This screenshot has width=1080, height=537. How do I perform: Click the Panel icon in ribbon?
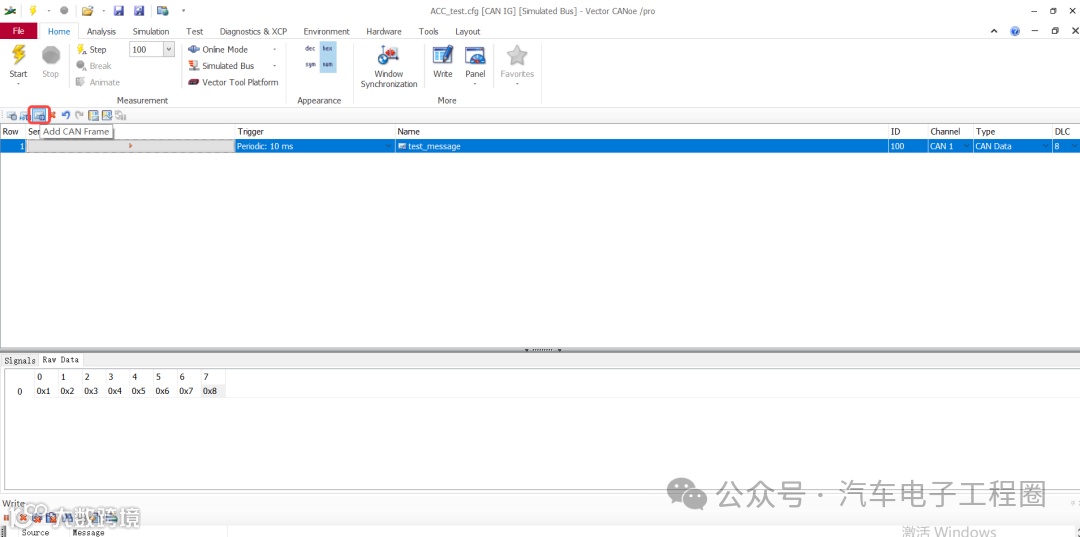475,55
